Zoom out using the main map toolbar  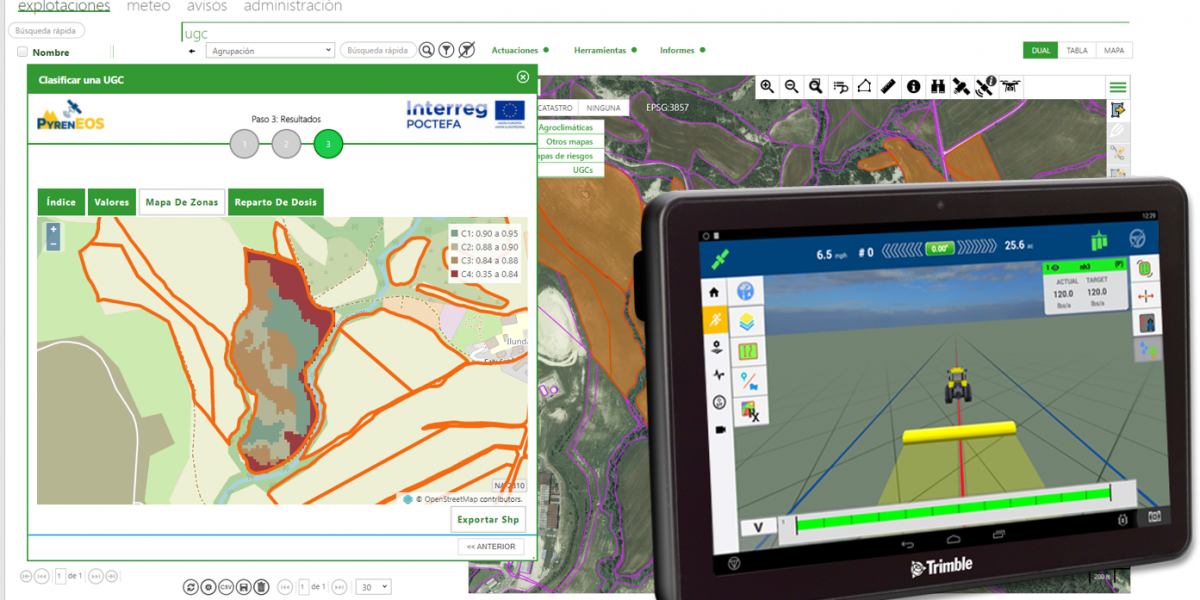click(x=792, y=87)
